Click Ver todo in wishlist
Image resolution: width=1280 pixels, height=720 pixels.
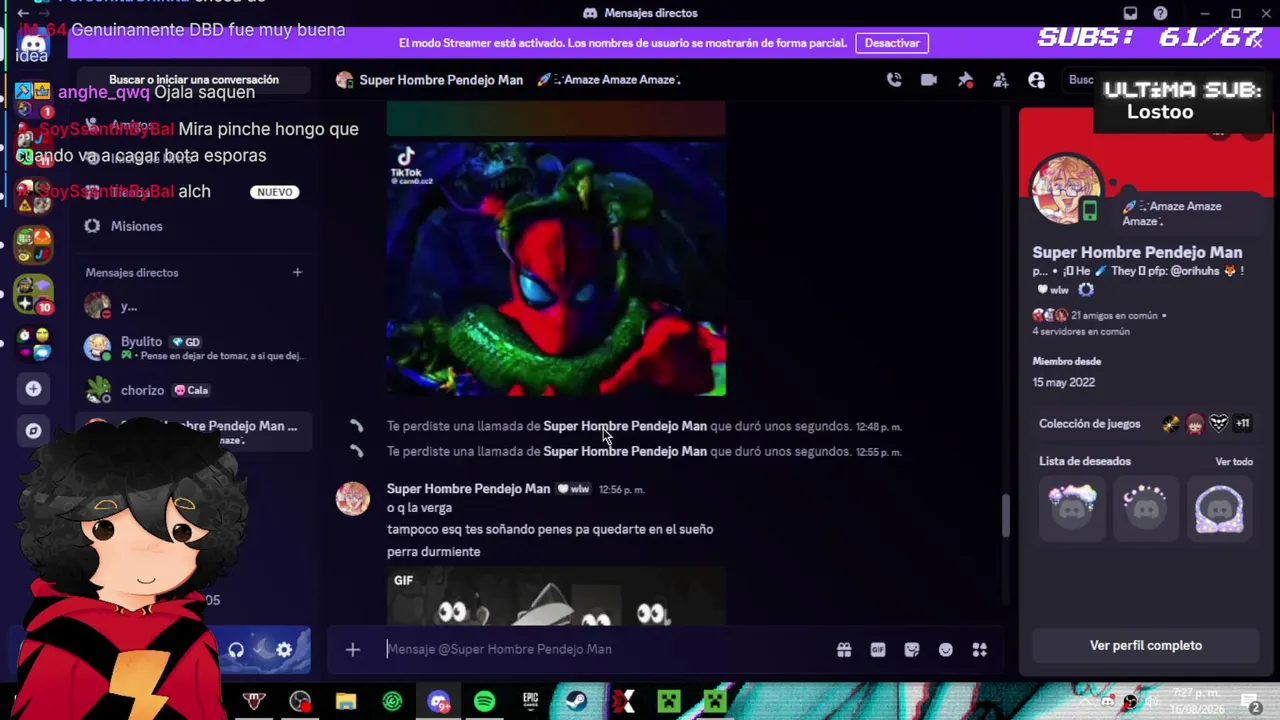click(x=1234, y=462)
